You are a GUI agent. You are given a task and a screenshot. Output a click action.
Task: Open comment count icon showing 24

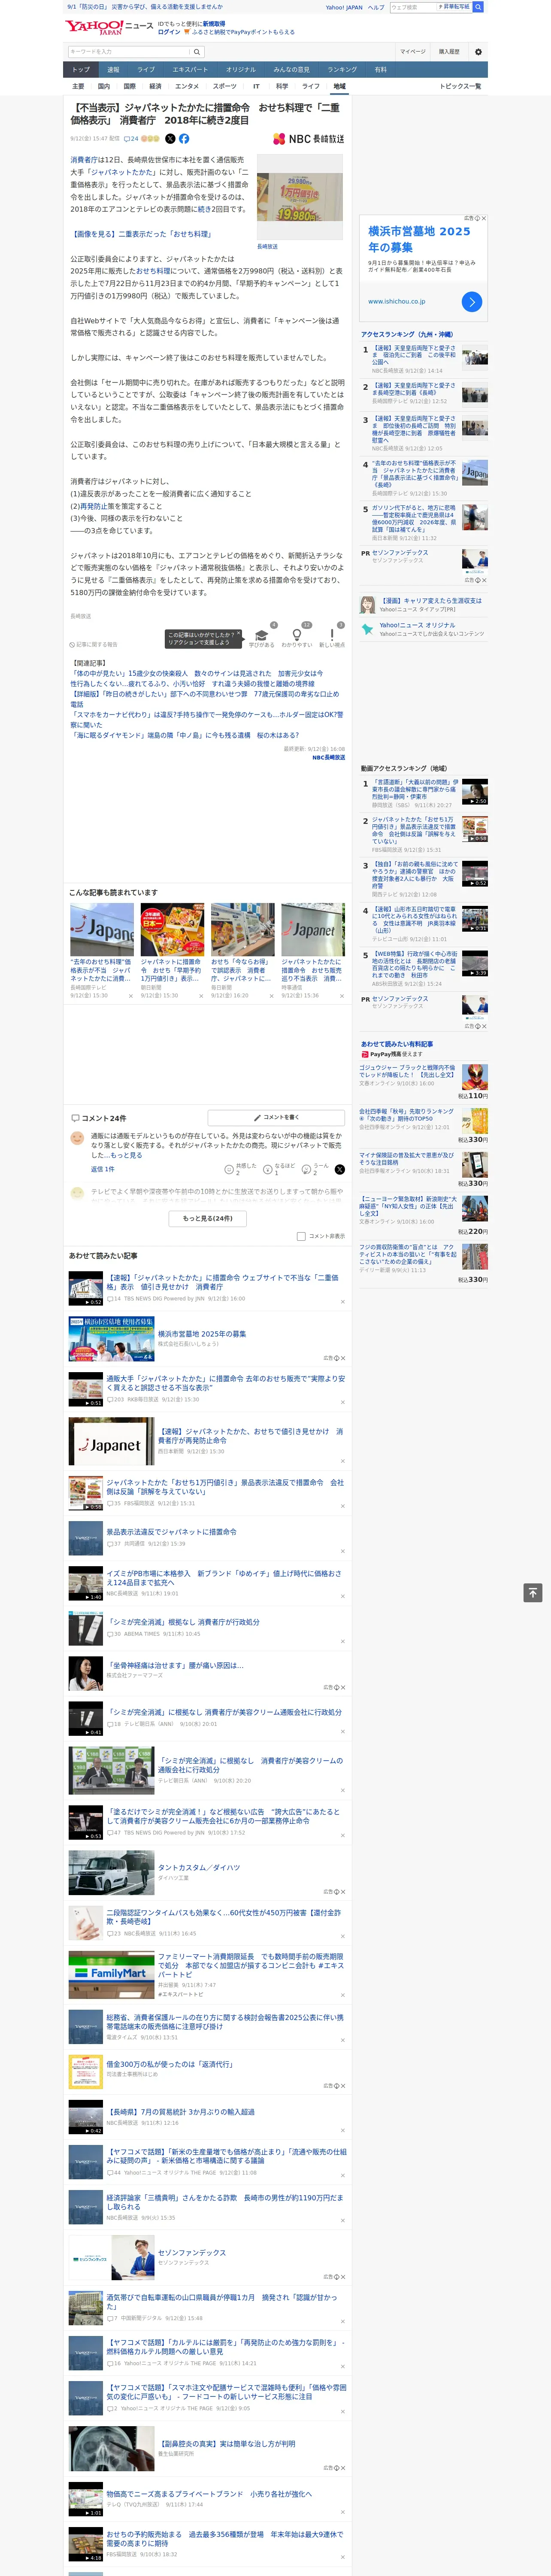click(131, 139)
